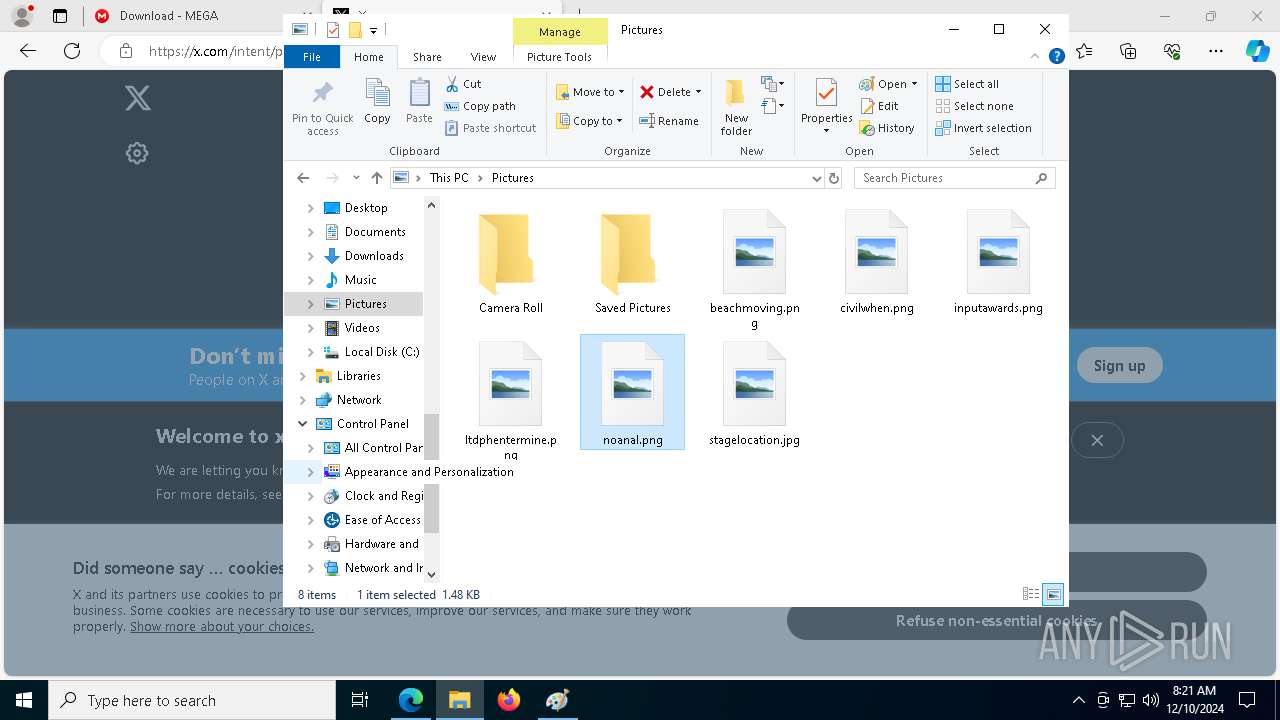The image size is (1280, 720).
Task: Open Delete options dropdown arrow
Action: click(698, 92)
